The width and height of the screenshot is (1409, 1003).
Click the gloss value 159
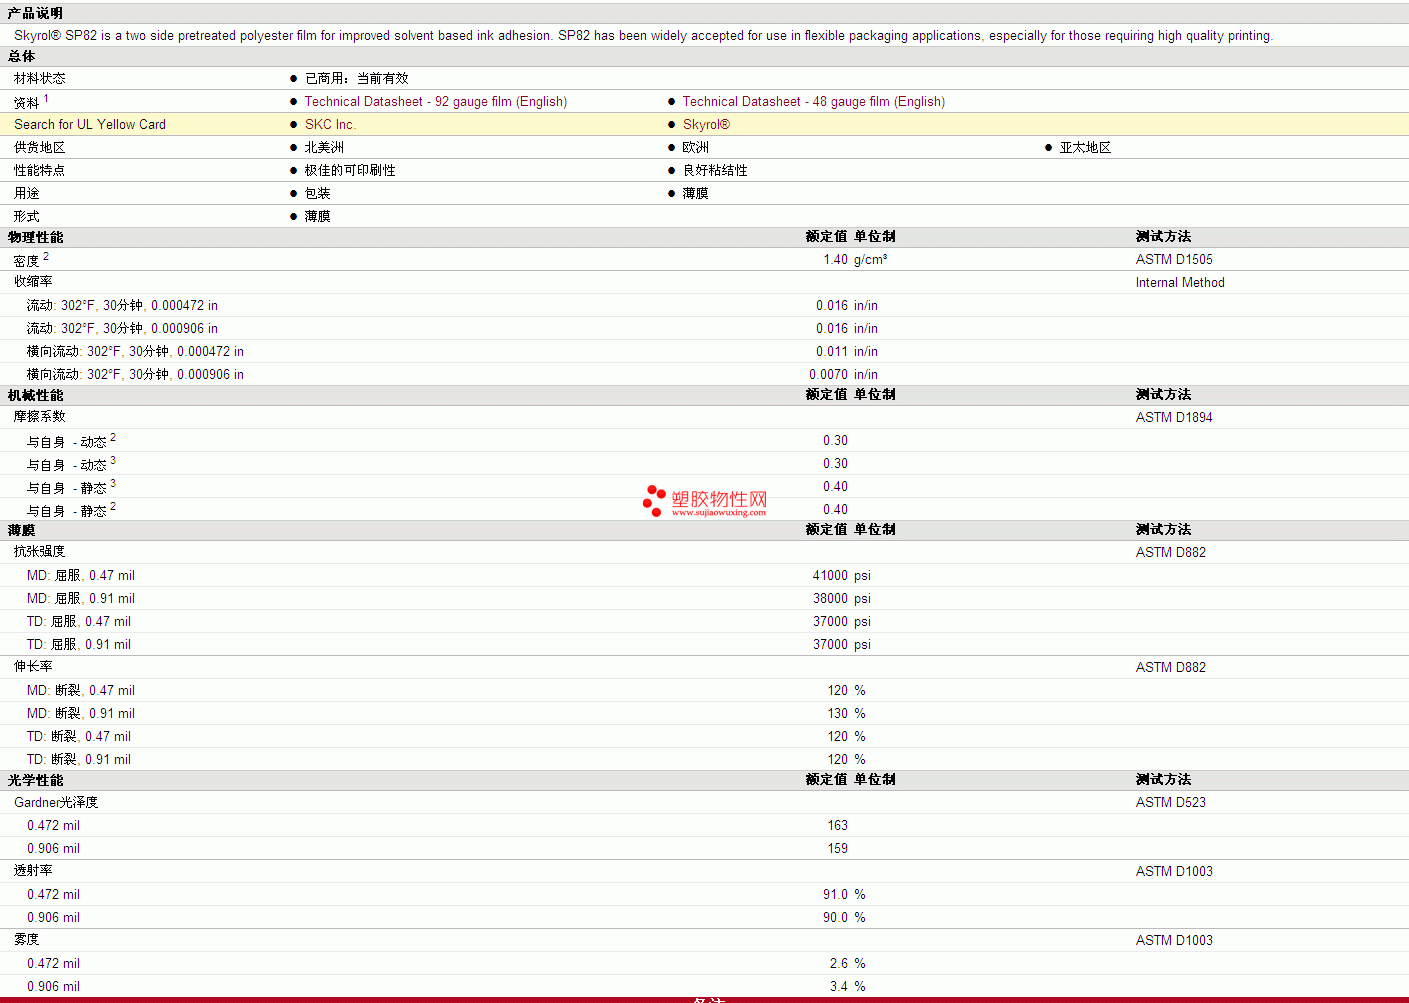tap(838, 848)
